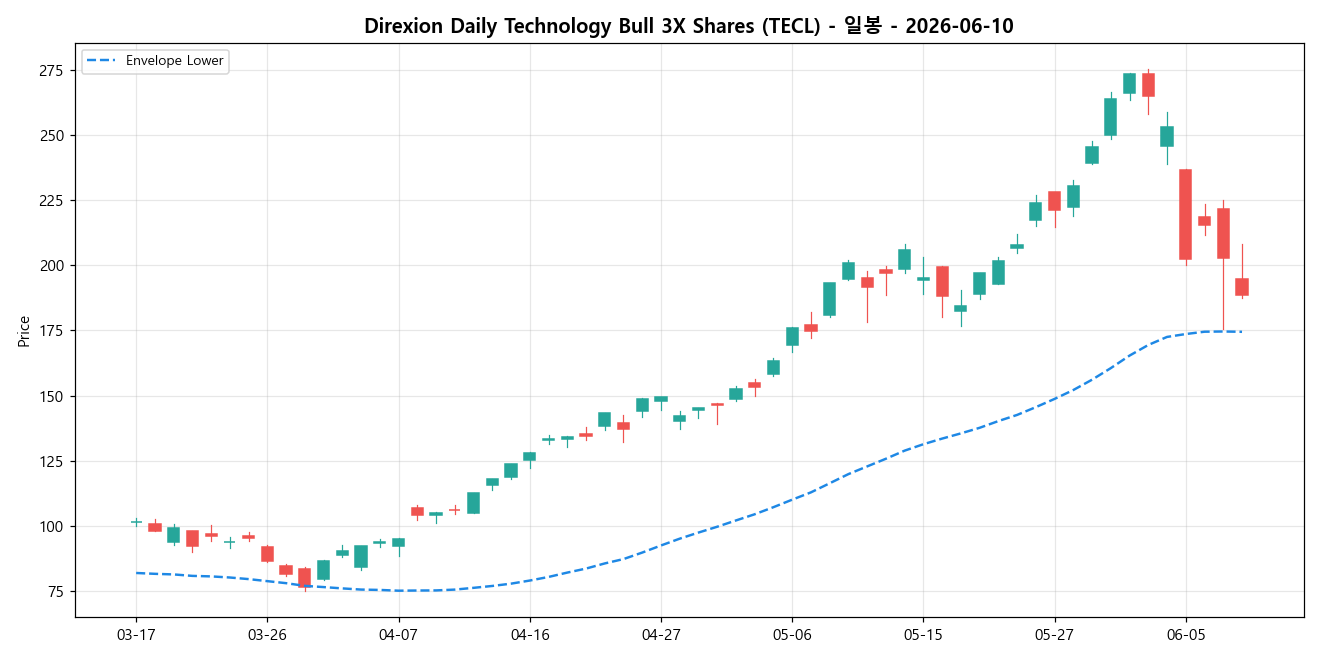Click the 75 y-axis tick label
1320x660 pixels.
click(x=57, y=592)
